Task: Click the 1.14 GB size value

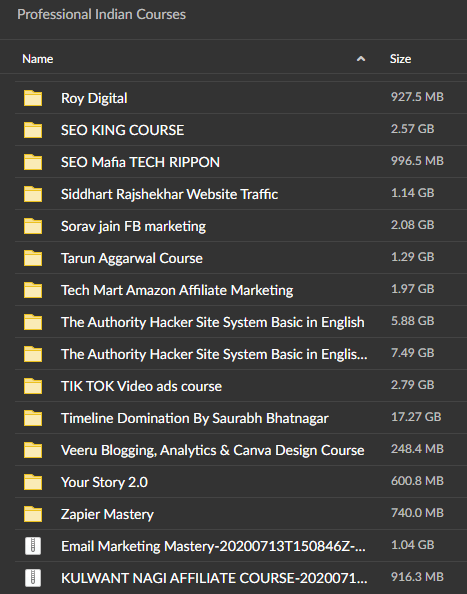Action: (x=412, y=192)
